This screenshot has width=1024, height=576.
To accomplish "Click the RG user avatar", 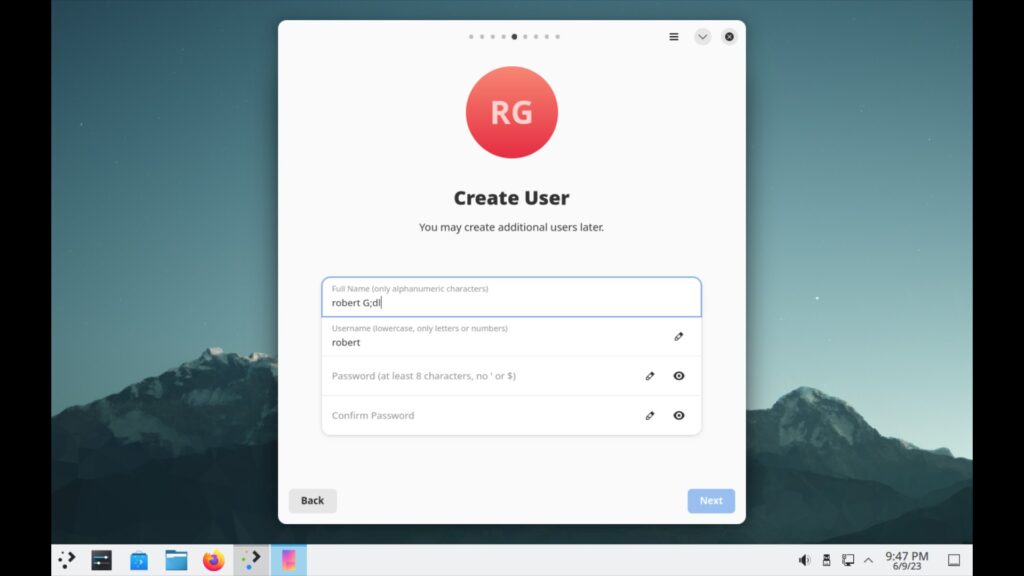I will pos(511,112).
